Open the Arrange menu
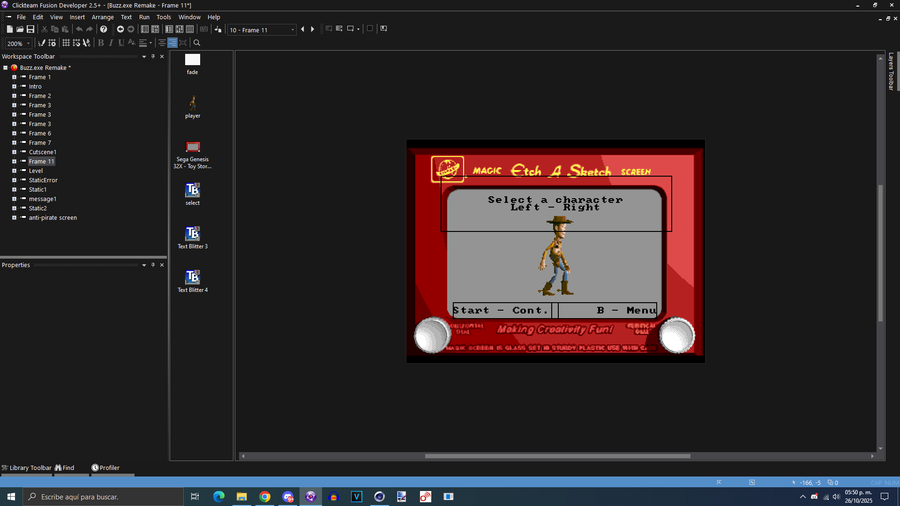The image size is (900, 506). point(103,17)
